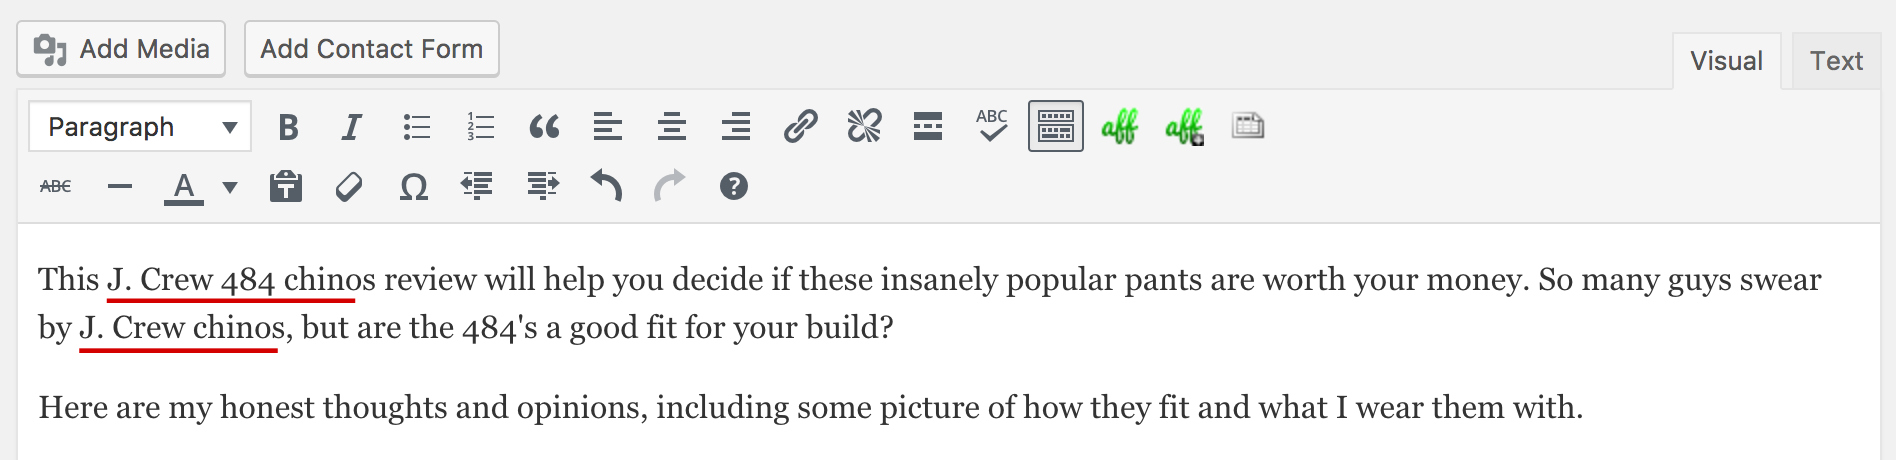Switch to the Visual editor tab
The image size is (1896, 460).
pos(1726,61)
